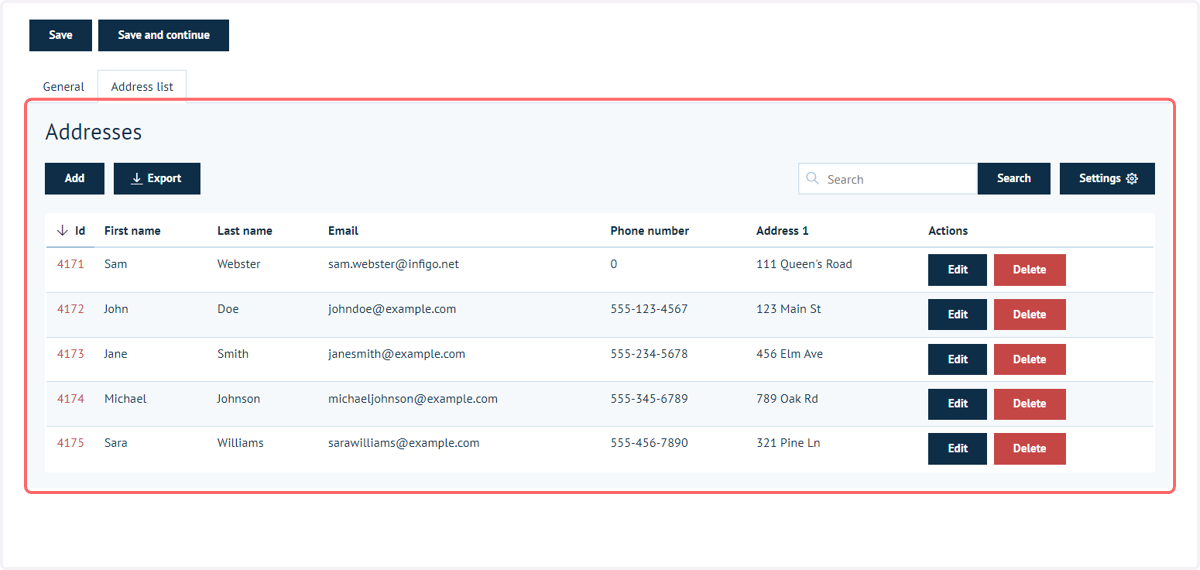Click Save and continue
The image size is (1200, 570).
(164, 35)
